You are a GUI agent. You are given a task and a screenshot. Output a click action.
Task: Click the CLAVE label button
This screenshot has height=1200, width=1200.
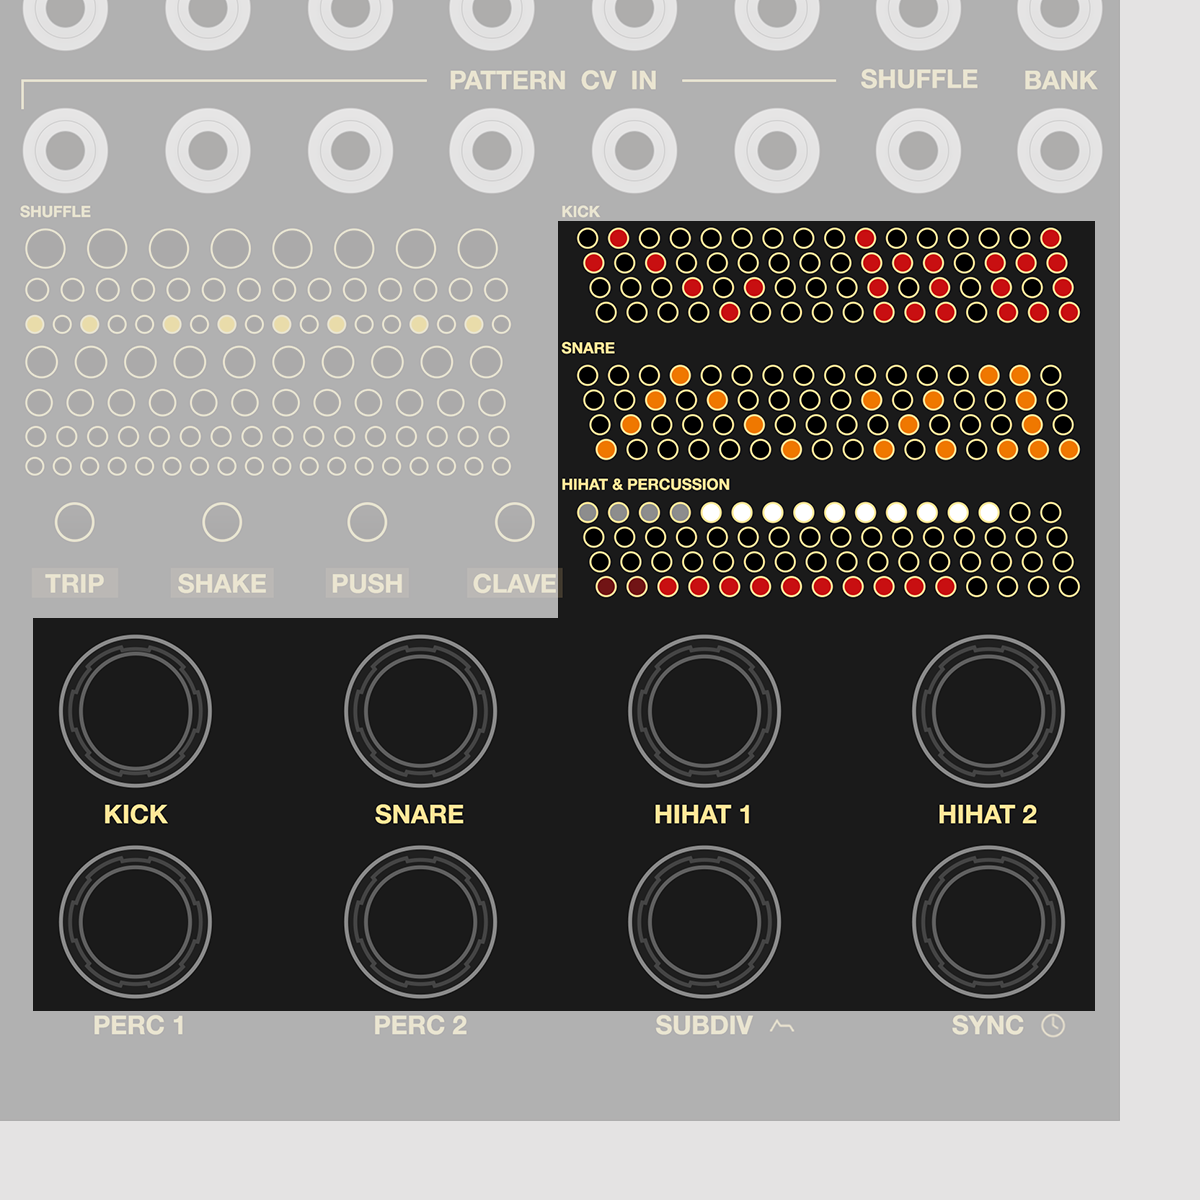click(514, 583)
